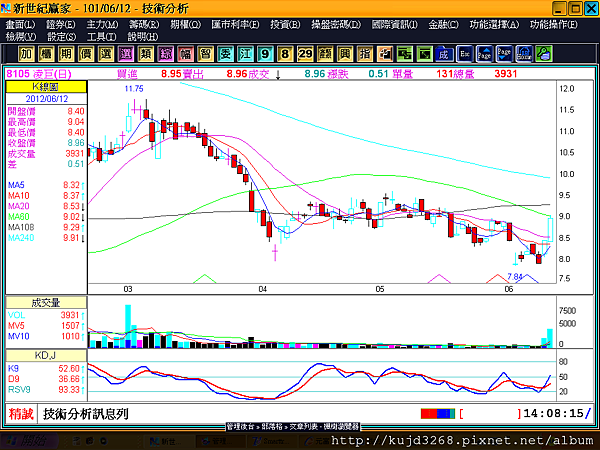The height and width of the screenshot is (450, 600).
Task: Click the 11.75 high price marker
Action: tap(134, 89)
